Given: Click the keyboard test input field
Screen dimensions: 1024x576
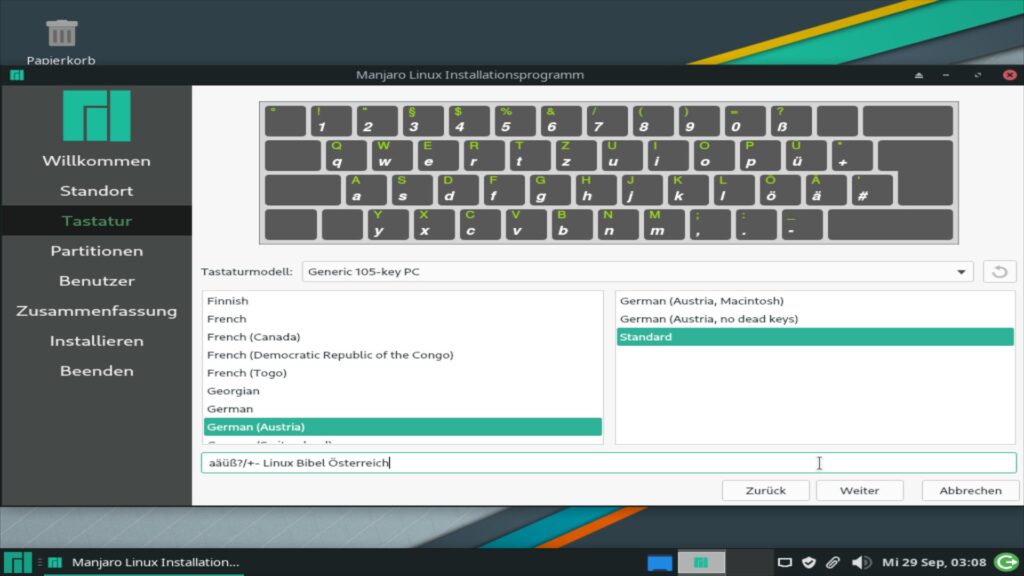Looking at the screenshot, I should [x=609, y=463].
